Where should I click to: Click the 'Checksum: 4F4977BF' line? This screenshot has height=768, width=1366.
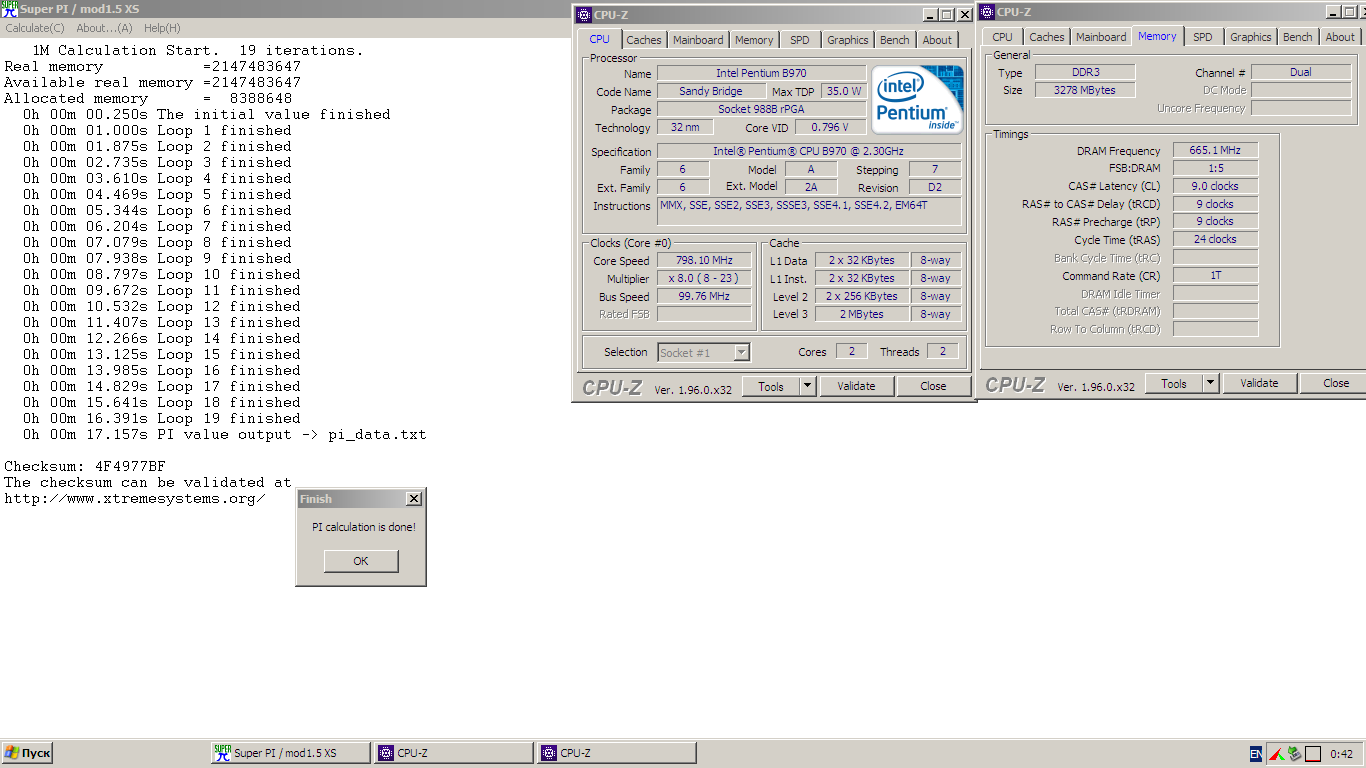tap(85, 466)
